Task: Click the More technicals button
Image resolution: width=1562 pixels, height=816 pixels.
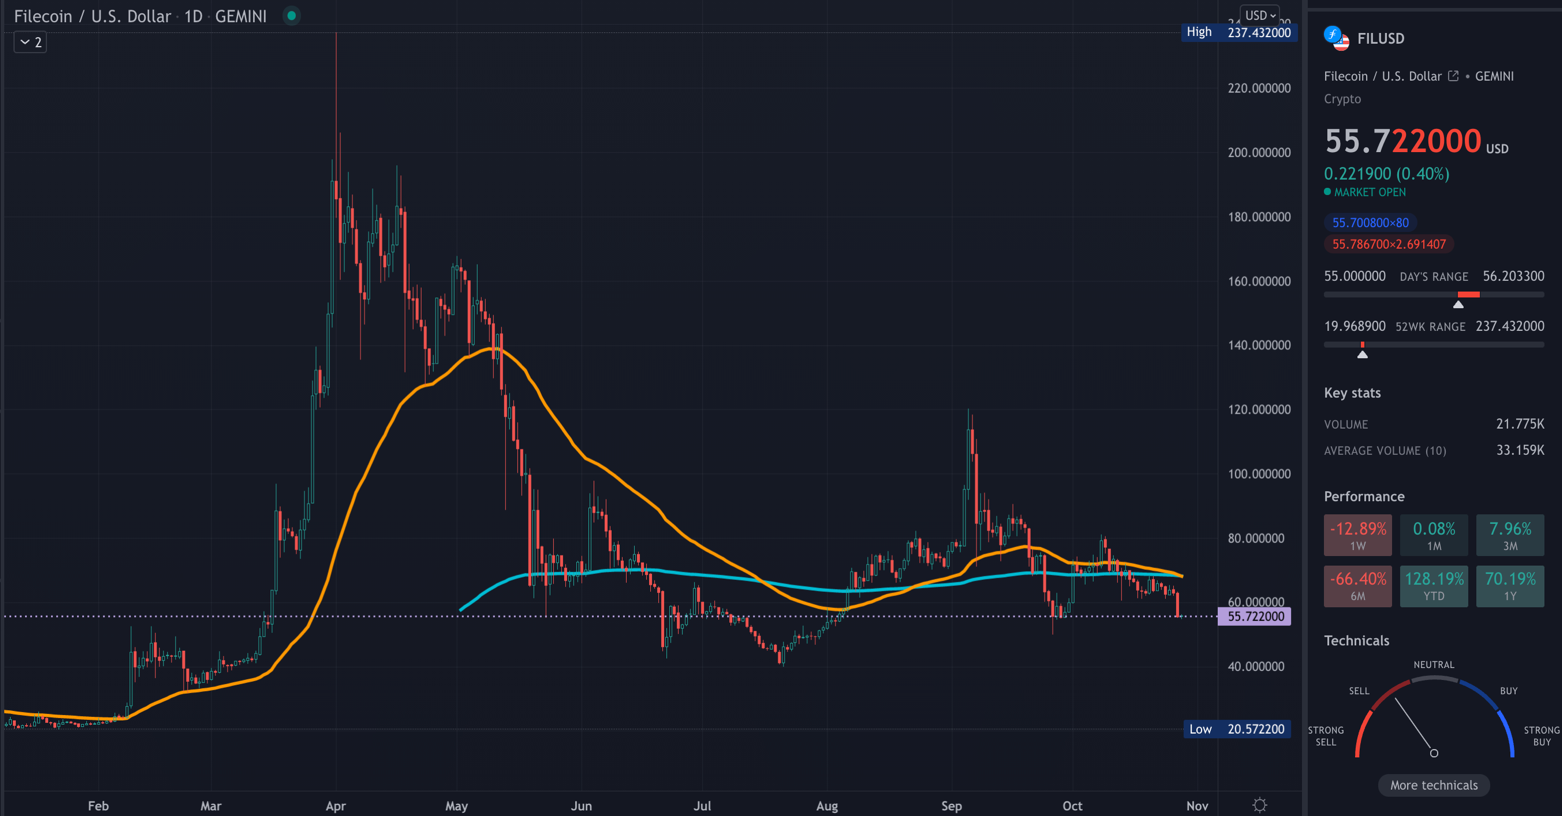Action: pyautogui.click(x=1433, y=785)
